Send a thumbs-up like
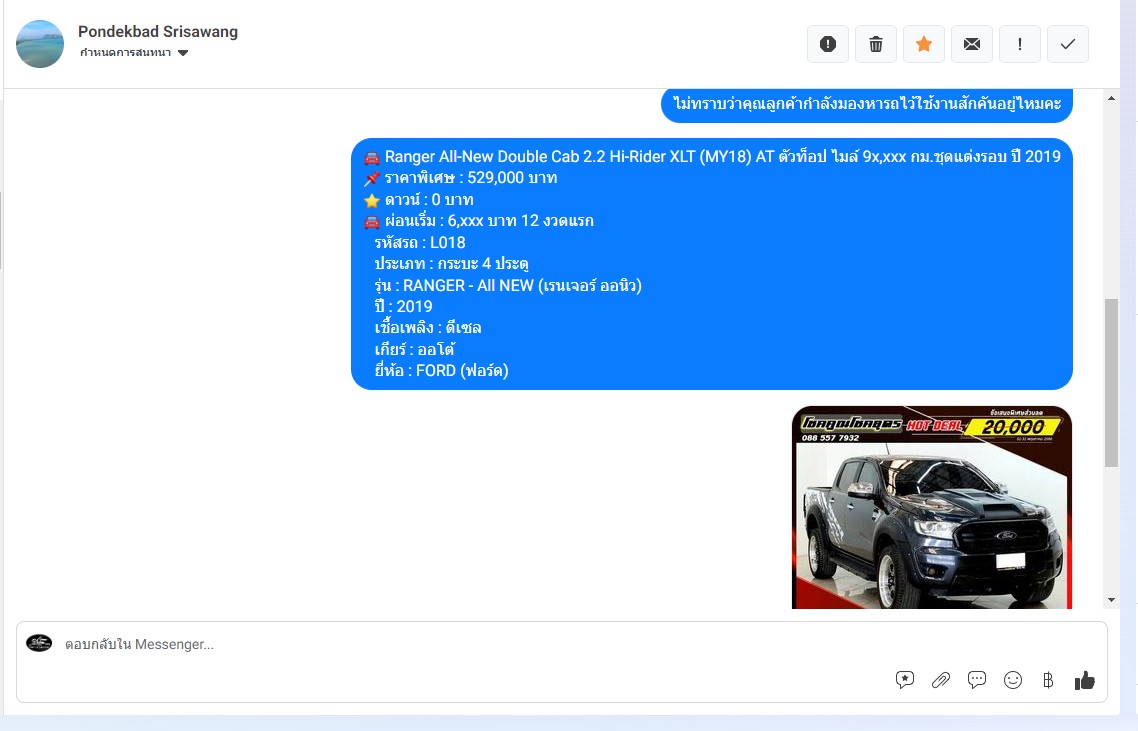This screenshot has height=731, width=1138. [1084, 679]
